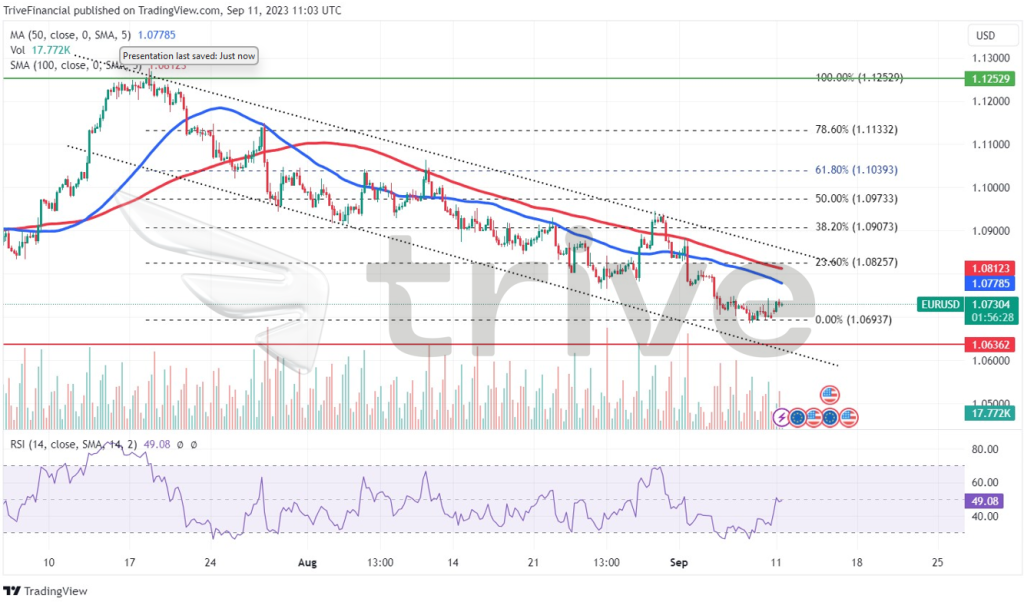
Task: Open the rightmost US flag event in the lower row
Action: (x=848, y=417)
